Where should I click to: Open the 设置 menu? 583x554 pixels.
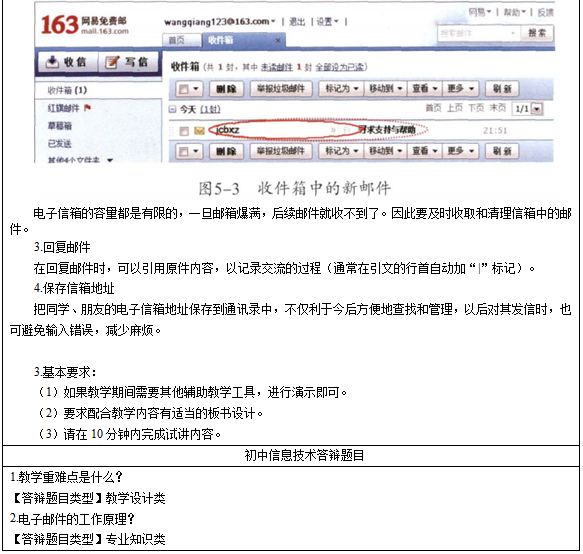click(327, 22)
